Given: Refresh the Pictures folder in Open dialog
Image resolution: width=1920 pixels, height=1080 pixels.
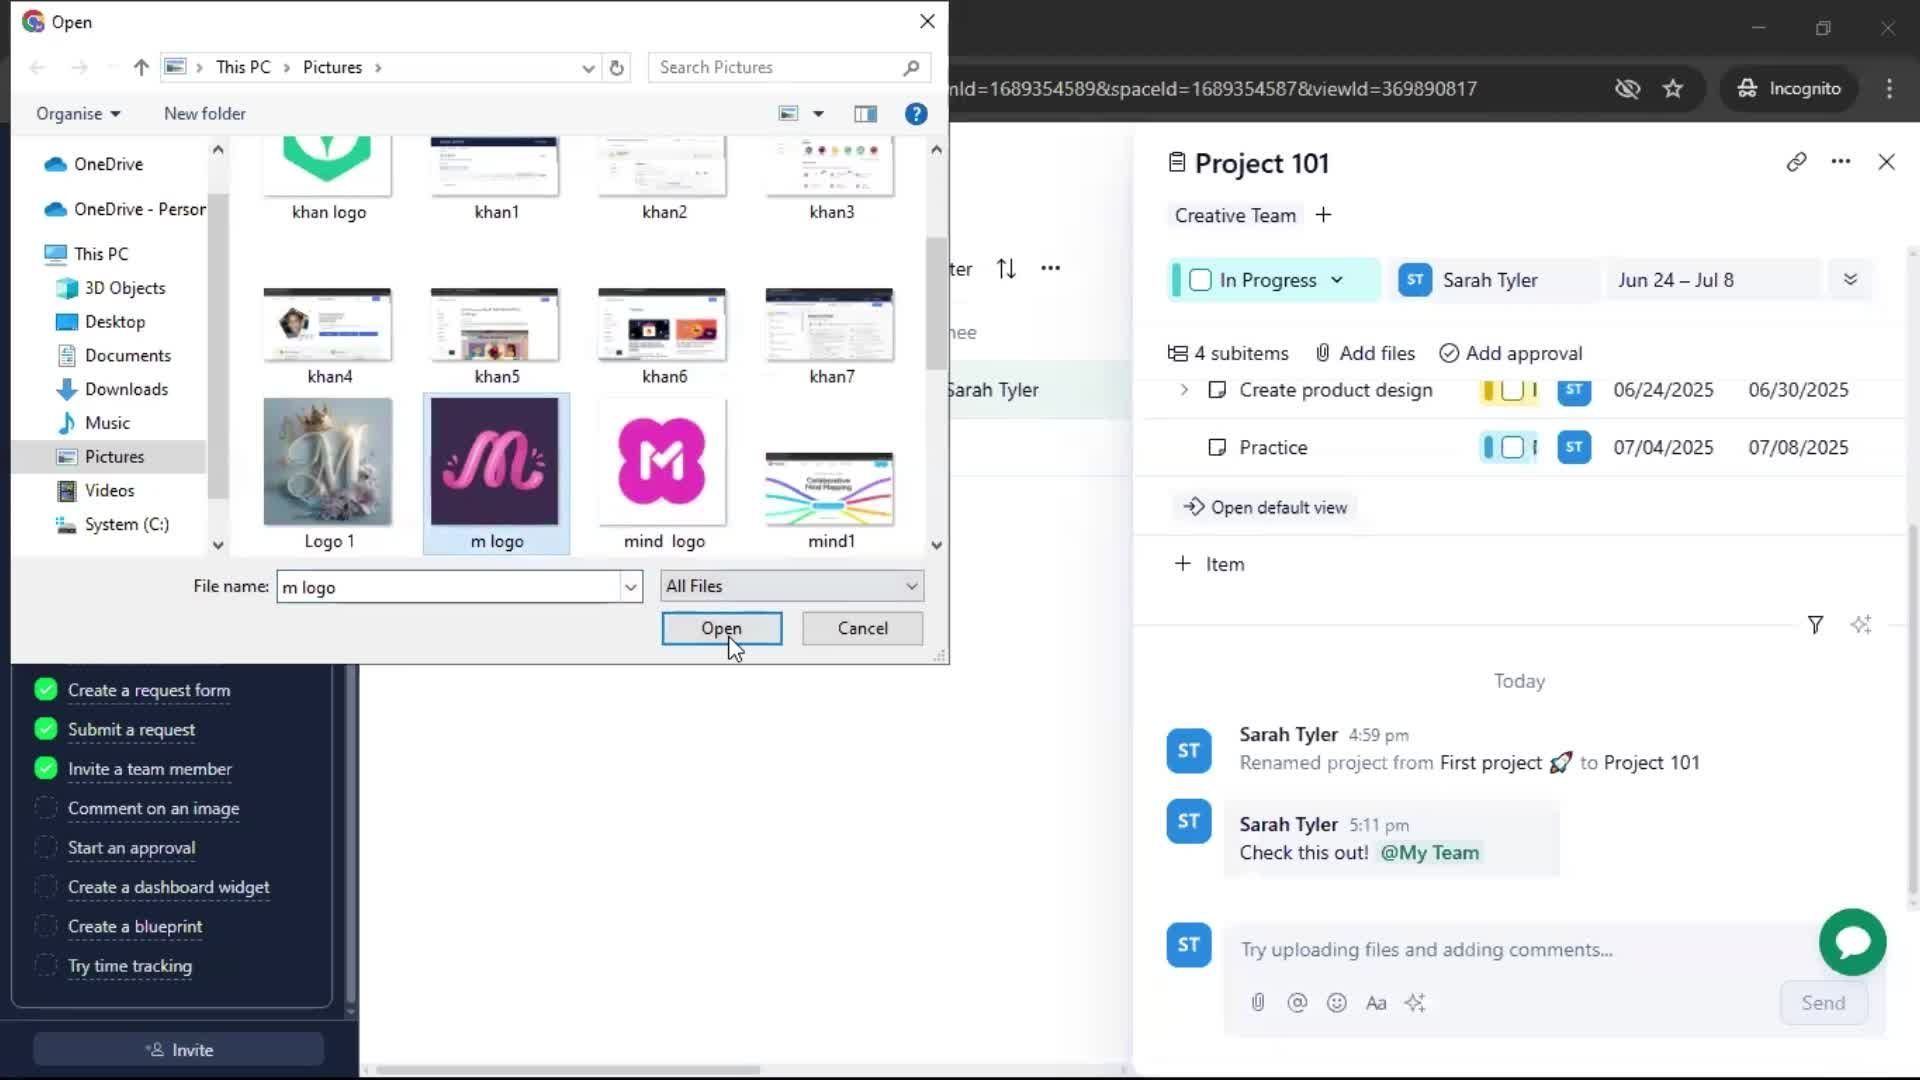Looking at the screenshot, I should (x=617, y=67).
